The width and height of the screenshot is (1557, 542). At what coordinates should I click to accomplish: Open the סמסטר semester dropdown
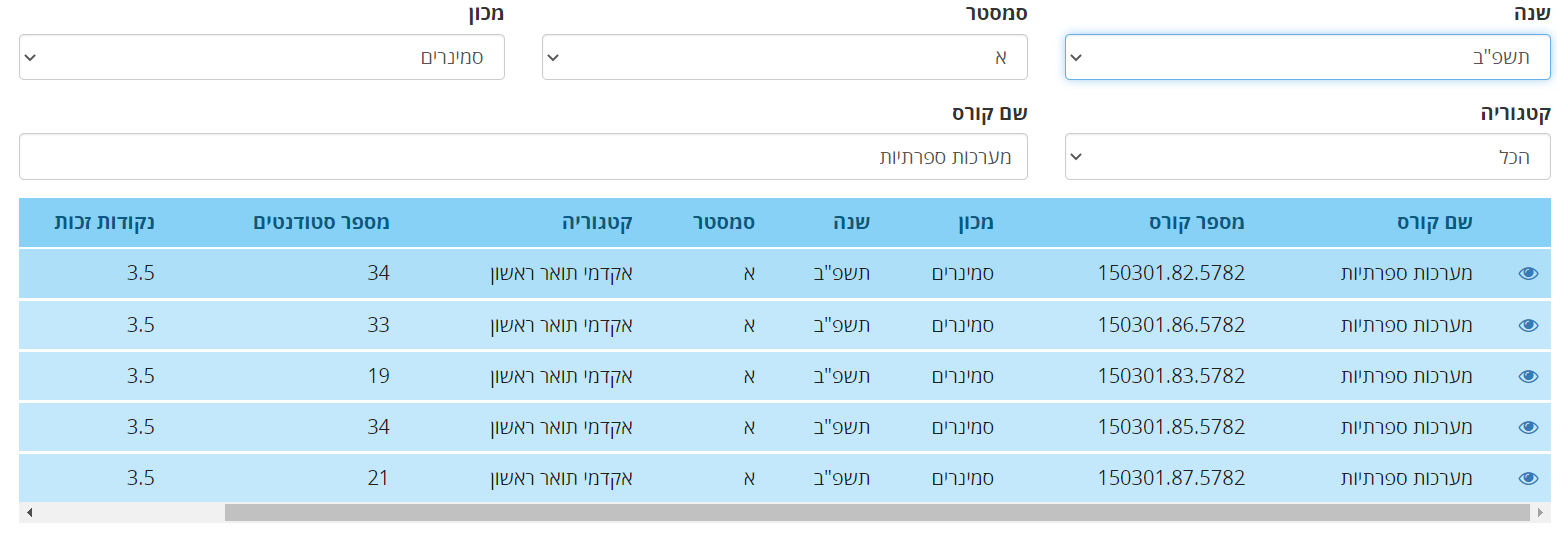click(x=784, y=57)
